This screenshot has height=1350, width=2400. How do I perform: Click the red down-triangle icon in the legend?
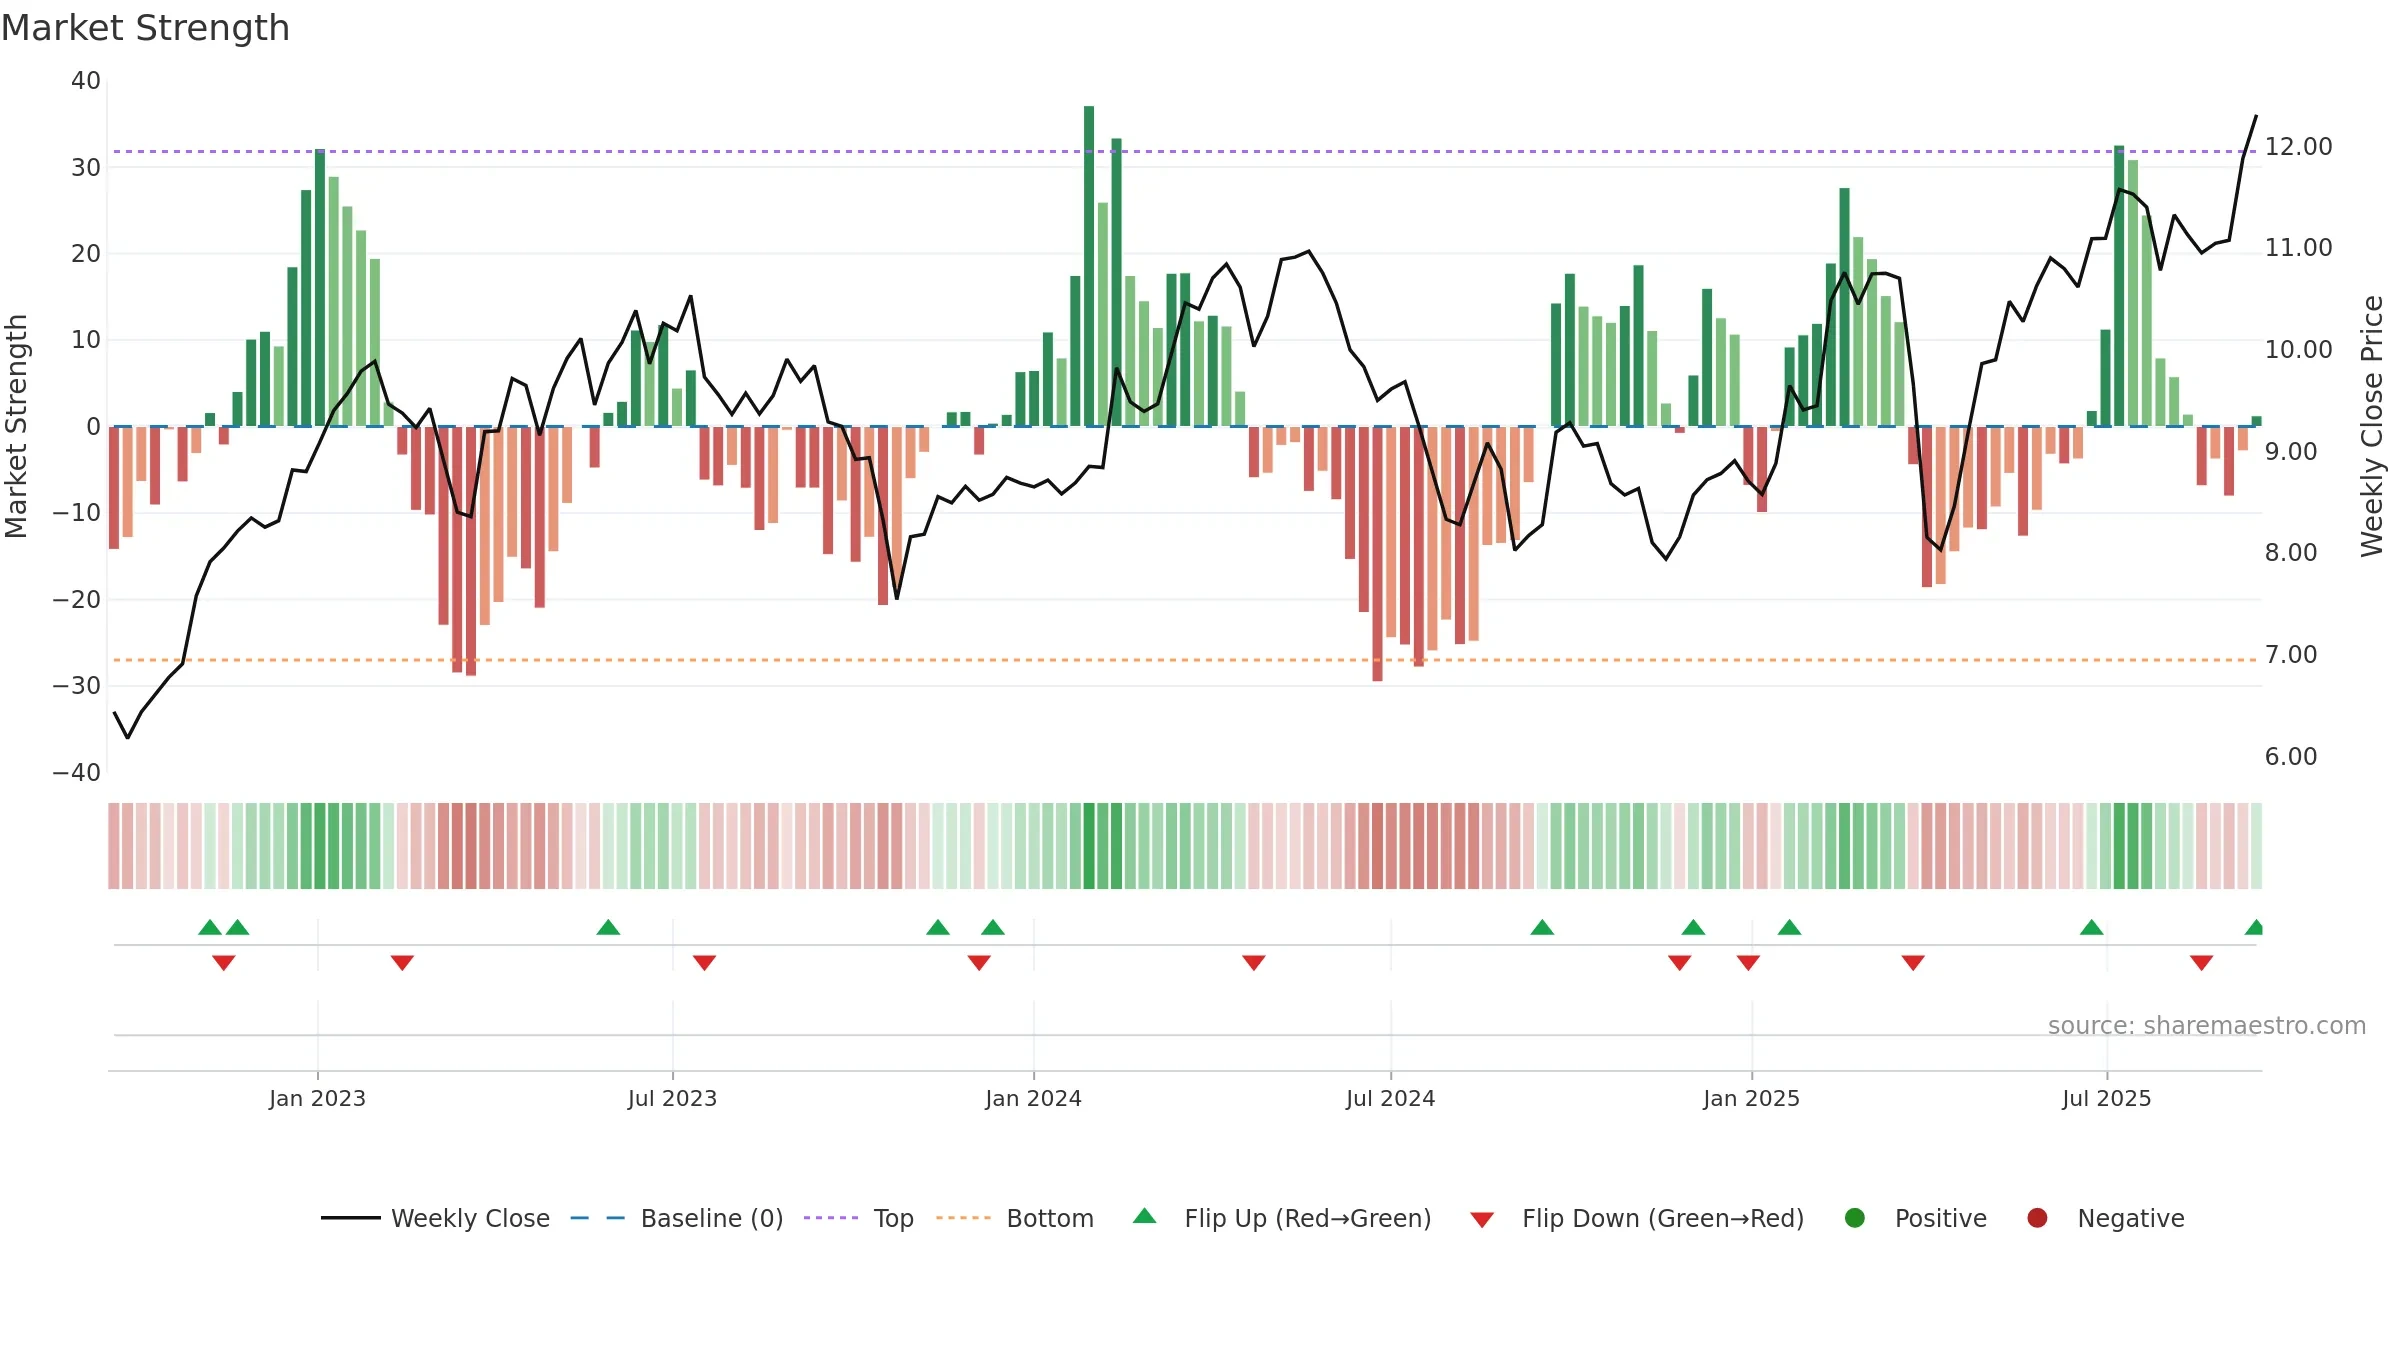coord(1482,1220)
